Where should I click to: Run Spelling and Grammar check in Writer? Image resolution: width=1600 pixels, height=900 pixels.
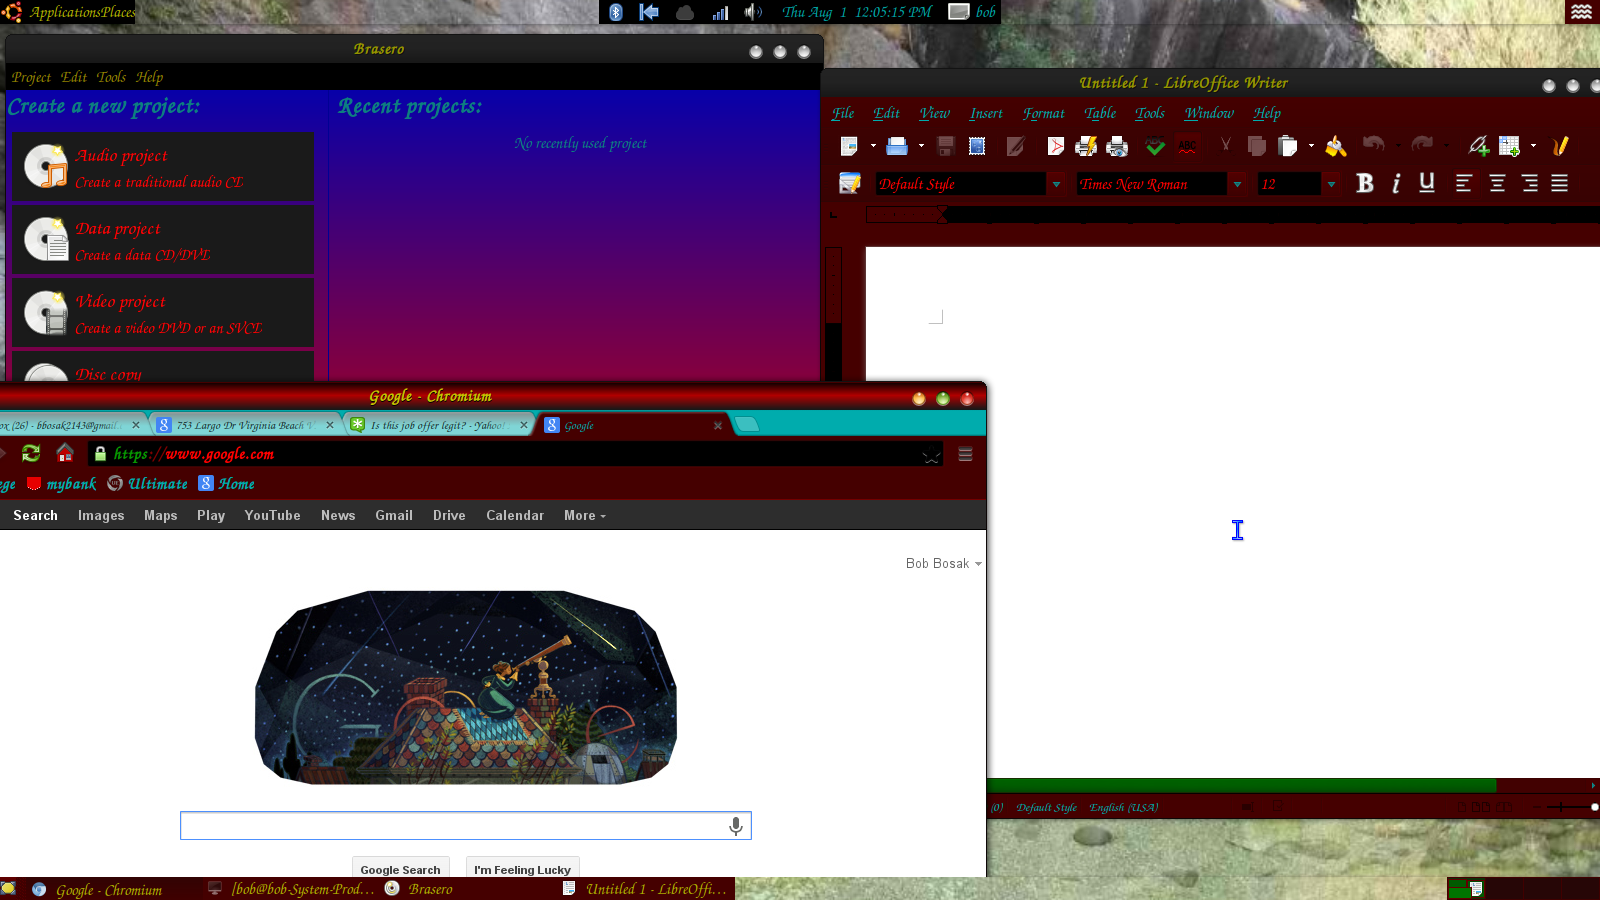1155,146
